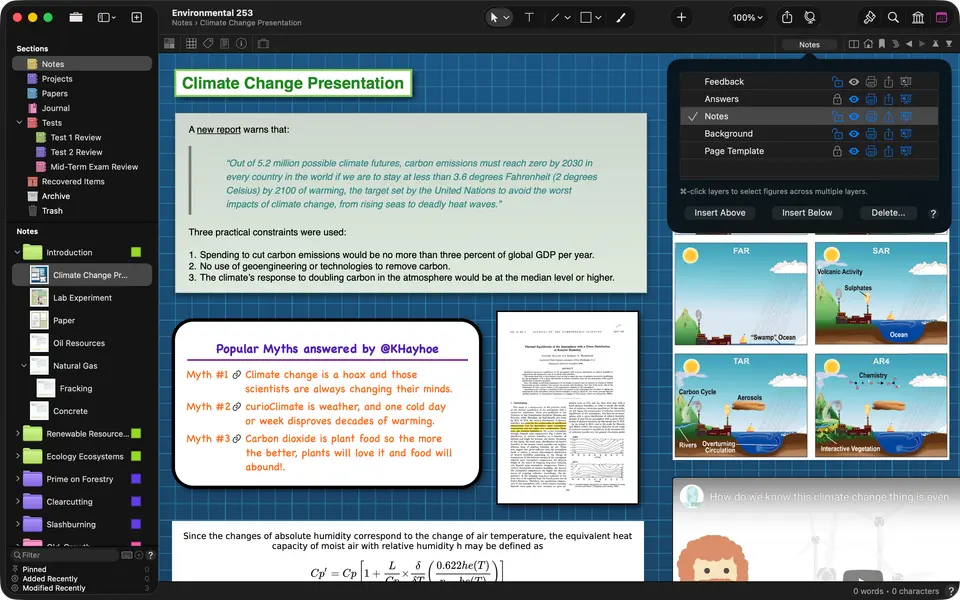The width and height of the screenshot is (960, 600).
Task: Expand the Ecology Ecosystems folder
Action: (17, 456)
